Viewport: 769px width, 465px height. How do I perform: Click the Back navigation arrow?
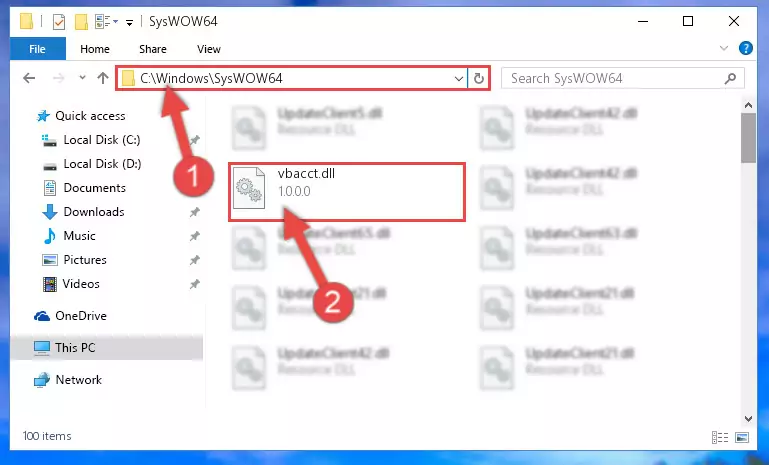(29, 78)
